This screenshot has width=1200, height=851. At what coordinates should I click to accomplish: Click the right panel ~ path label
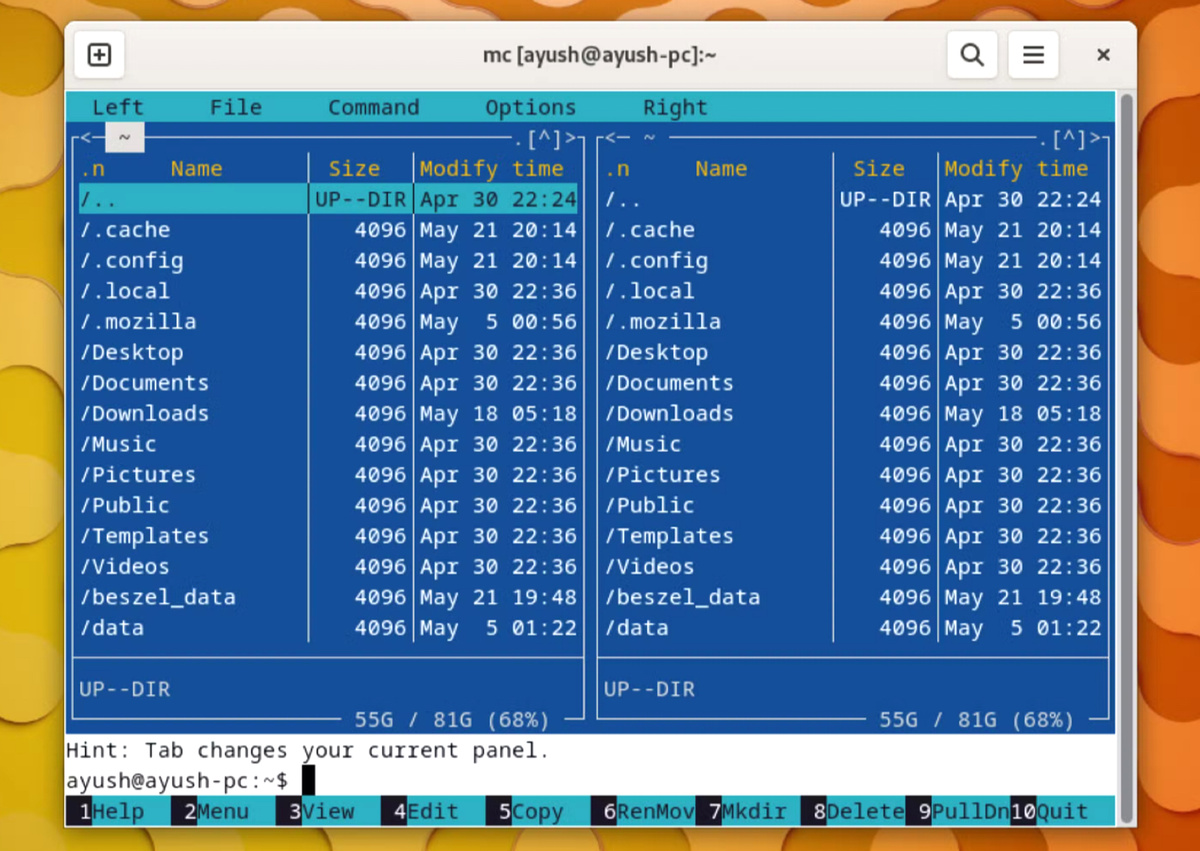coord(649,137)
